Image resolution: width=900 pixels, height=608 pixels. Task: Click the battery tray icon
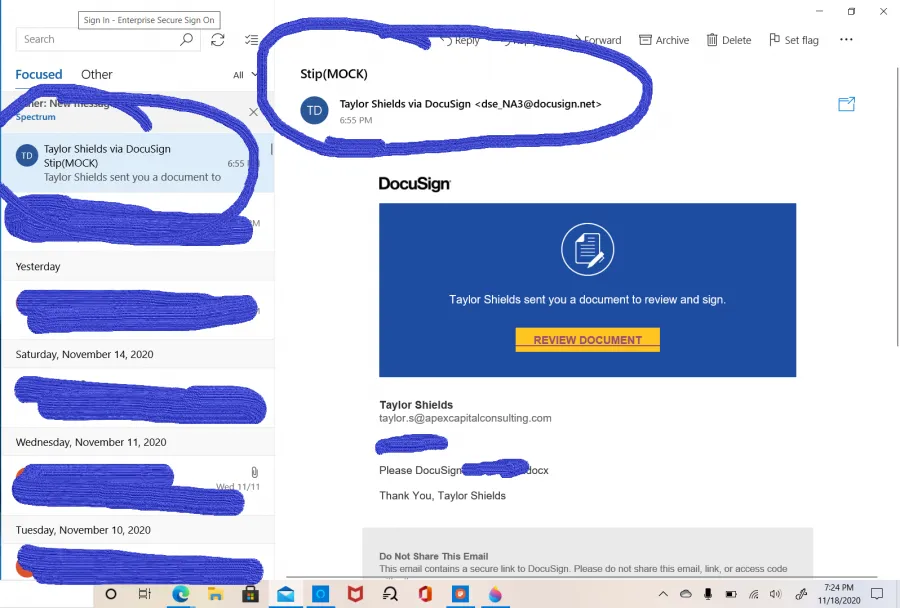[x=731, y=594]
